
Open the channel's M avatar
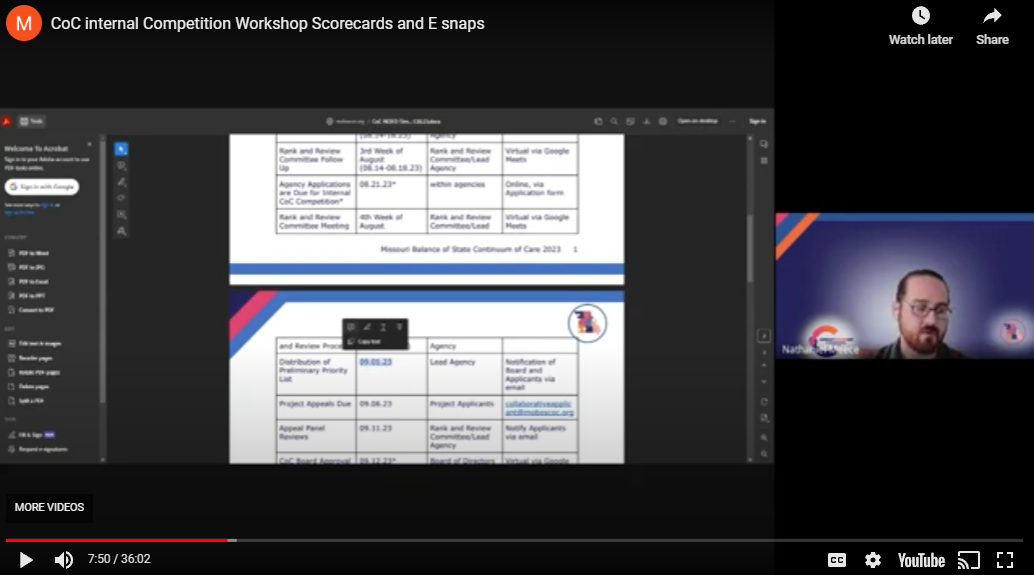pyautogui.click(x=24, y=23)
